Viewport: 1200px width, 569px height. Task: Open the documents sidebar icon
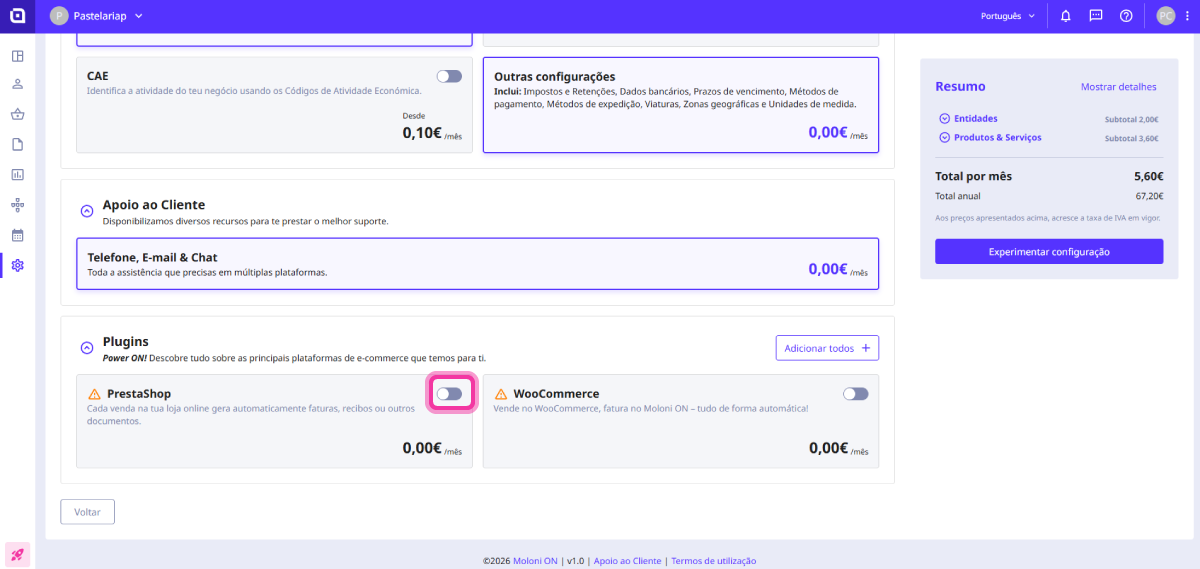tap(17, 144)
